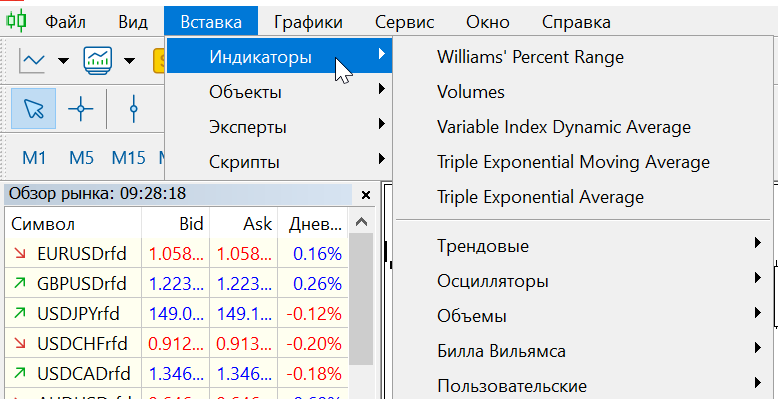
Task: Click the red down arrow for EURUSDrfd
Action: 20,254
